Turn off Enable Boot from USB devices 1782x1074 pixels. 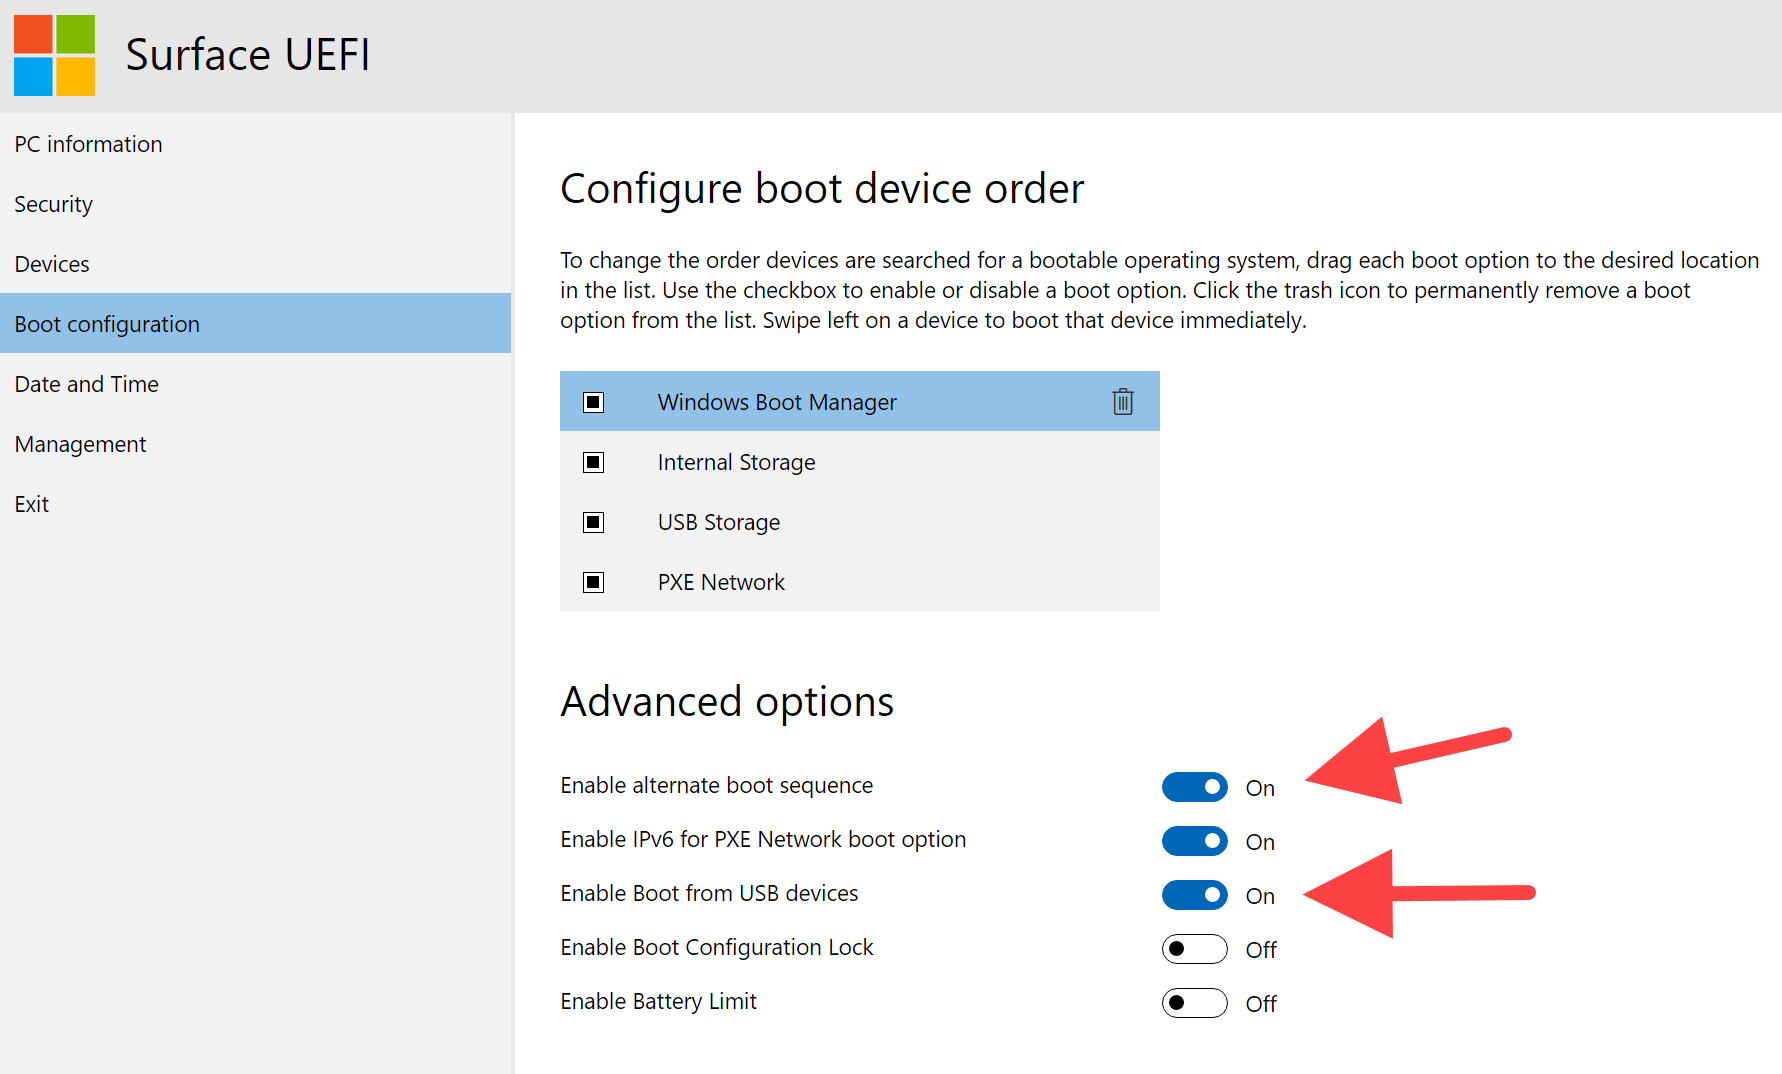1195,895
